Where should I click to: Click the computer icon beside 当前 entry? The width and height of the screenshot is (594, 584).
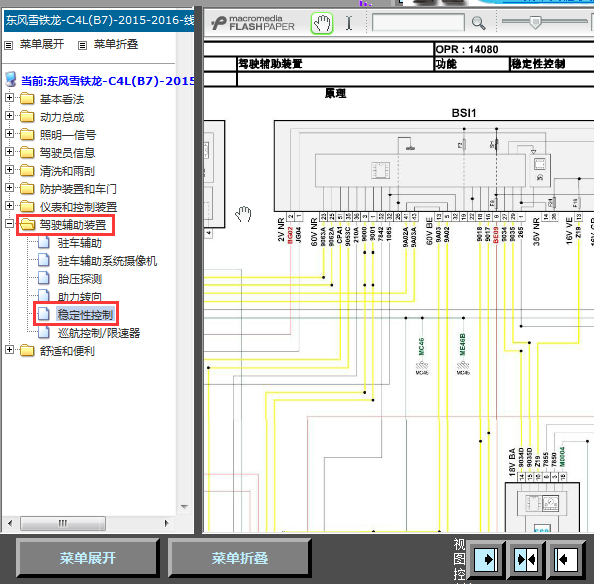[11, 80]
